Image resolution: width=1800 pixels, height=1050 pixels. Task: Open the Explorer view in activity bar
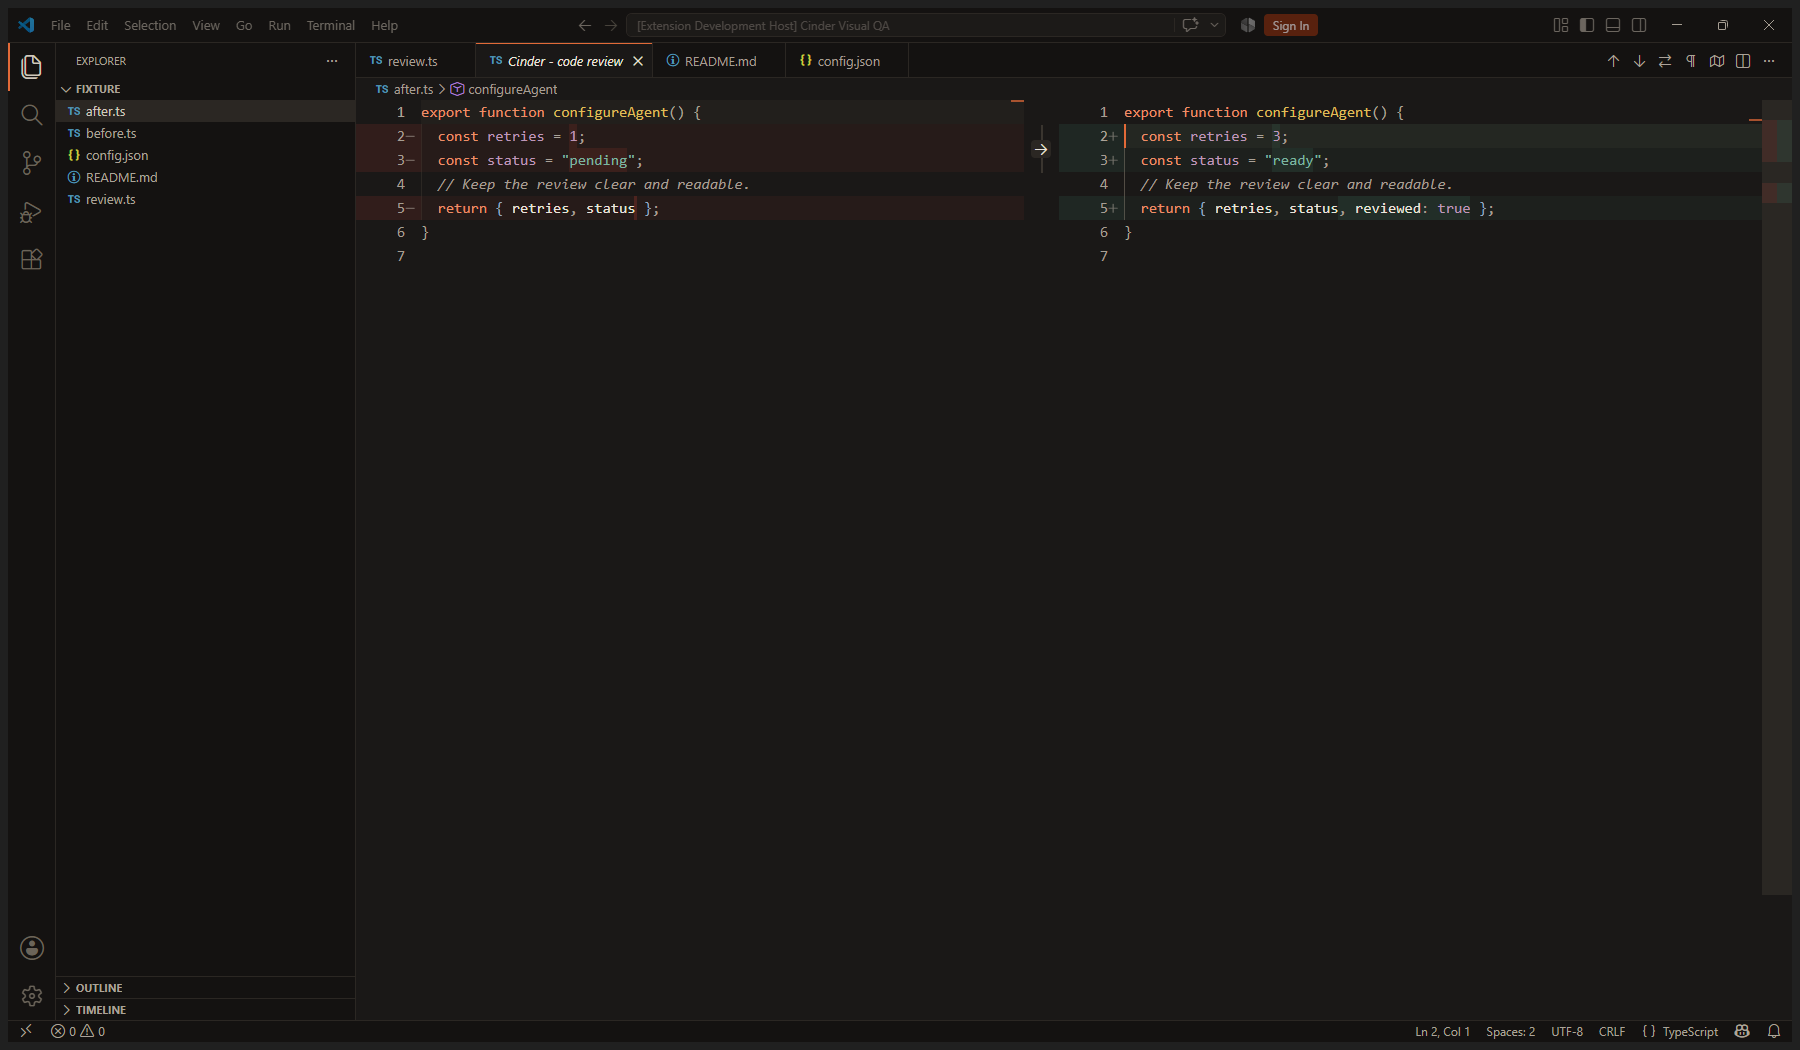31,67
